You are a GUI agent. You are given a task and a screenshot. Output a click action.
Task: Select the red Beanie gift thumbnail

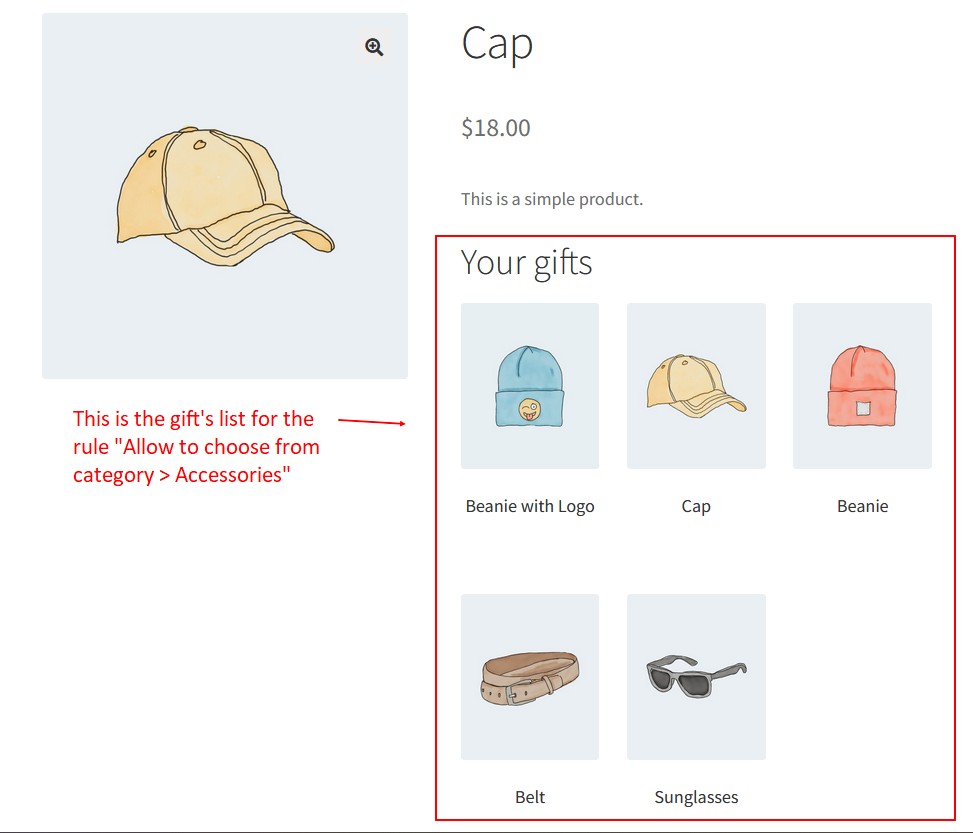click(x=862, y=386)
